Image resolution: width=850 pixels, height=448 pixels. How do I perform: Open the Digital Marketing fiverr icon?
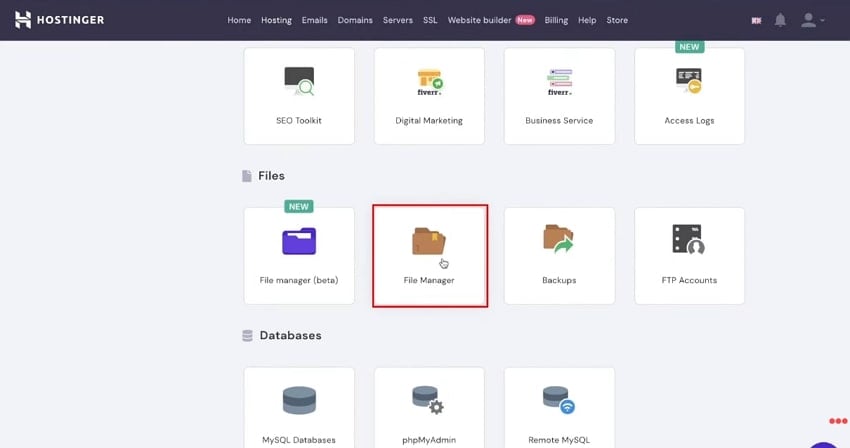pyautogui.click(x=429, y=82)
